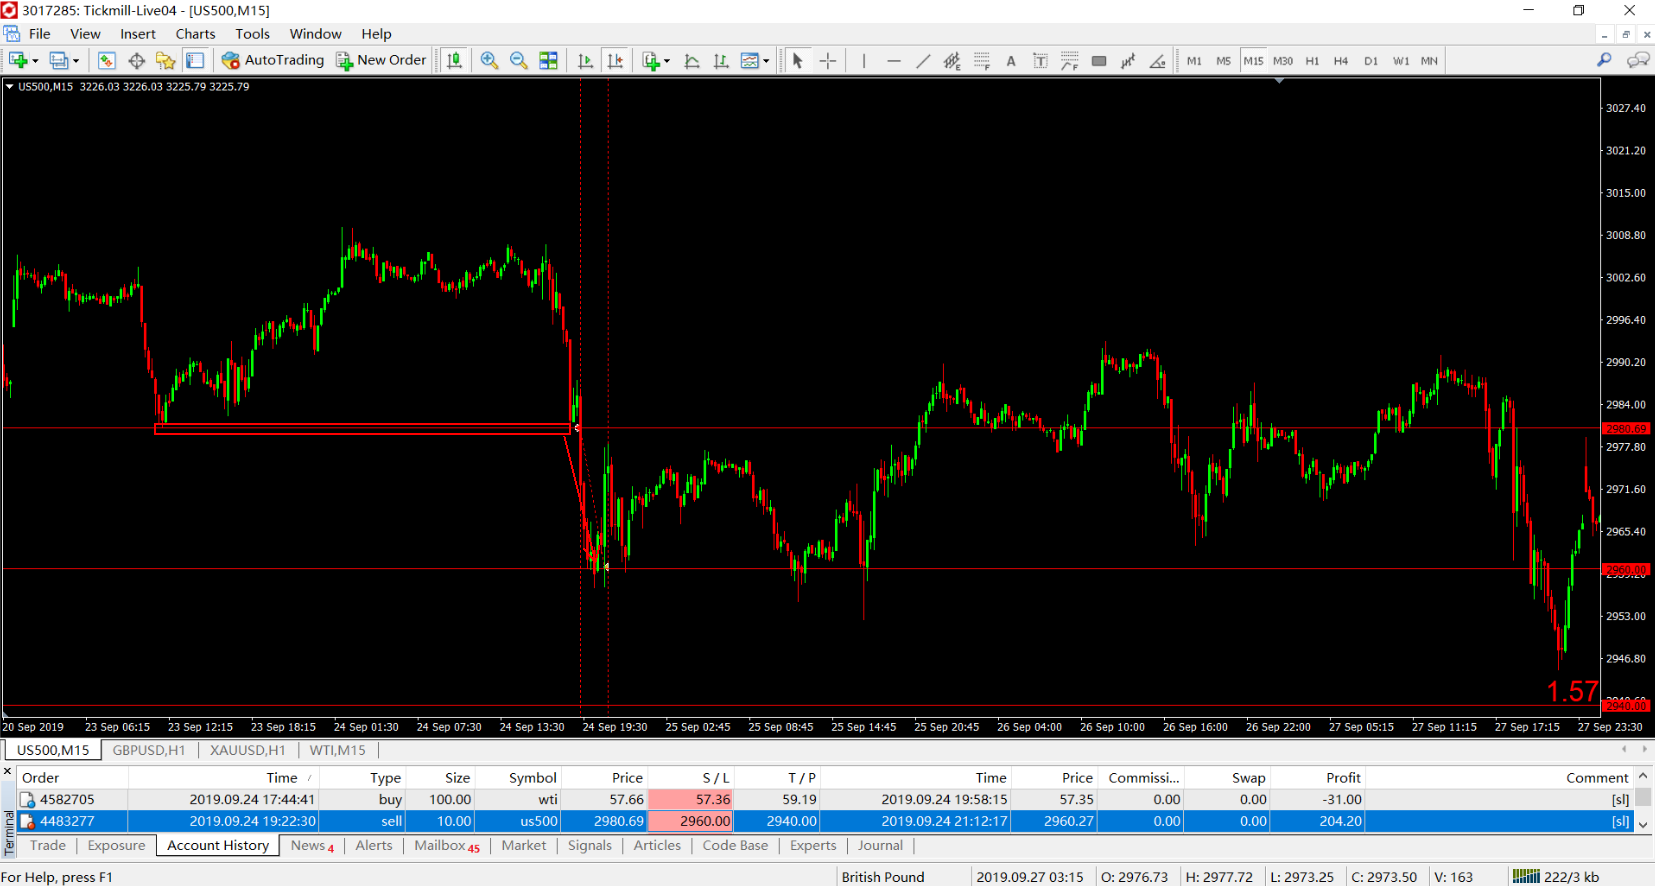Open the chart Templates icon
The image size is (1655, 886).
[750, 61]
